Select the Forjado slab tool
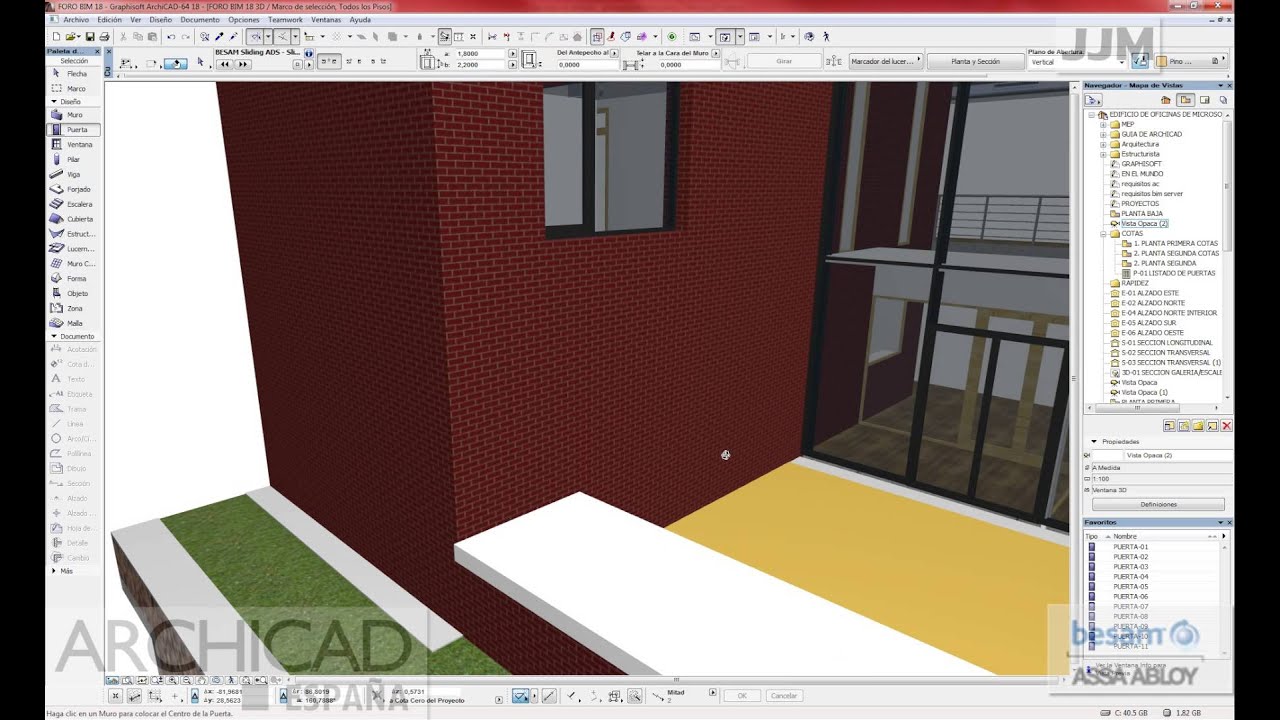The width and height of the screenshot is (1280, 720). click(74, 189)
